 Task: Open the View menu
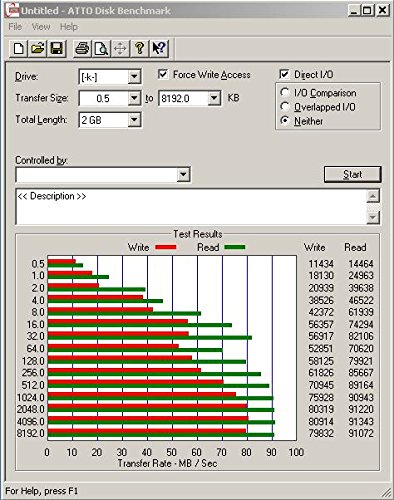tap(41, 27)
